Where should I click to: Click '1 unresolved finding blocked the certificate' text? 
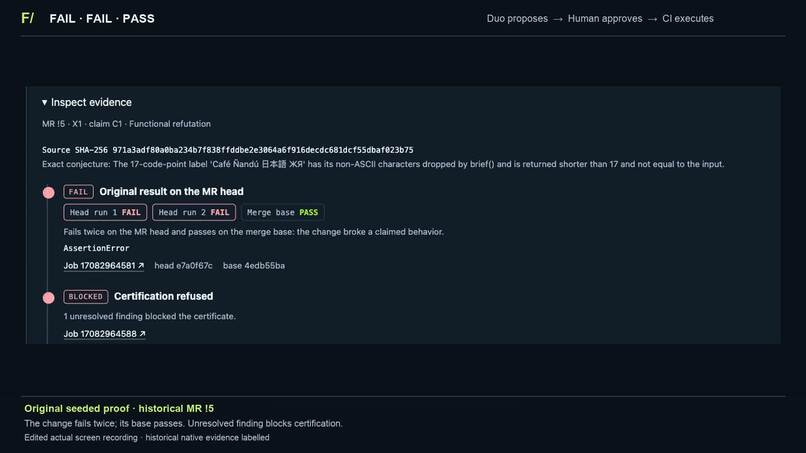(x=150, y=317)
